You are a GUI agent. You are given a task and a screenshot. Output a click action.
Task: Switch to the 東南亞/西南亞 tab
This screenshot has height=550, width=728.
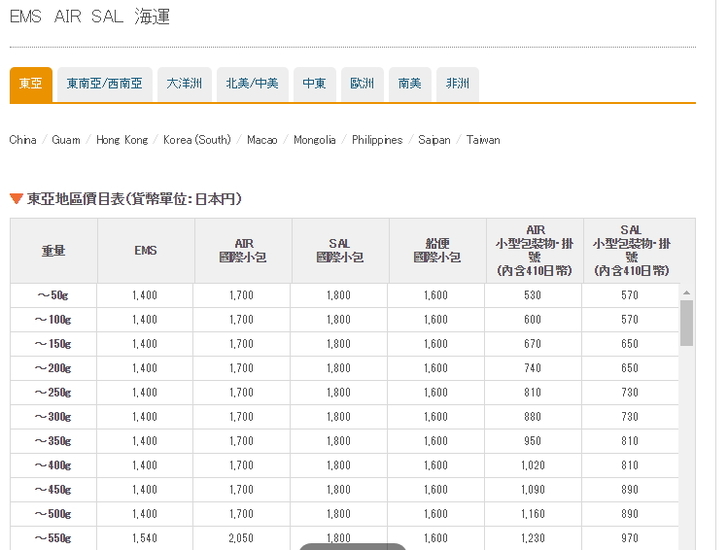pyautogui.click(x=104, y=84)
